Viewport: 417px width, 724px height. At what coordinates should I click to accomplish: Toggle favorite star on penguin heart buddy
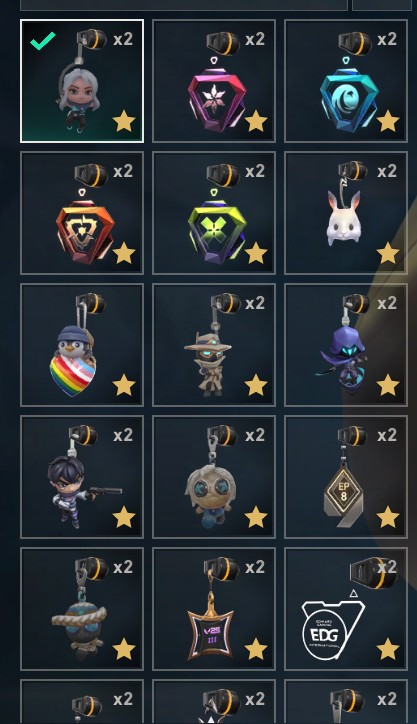(x=124, y=385)
